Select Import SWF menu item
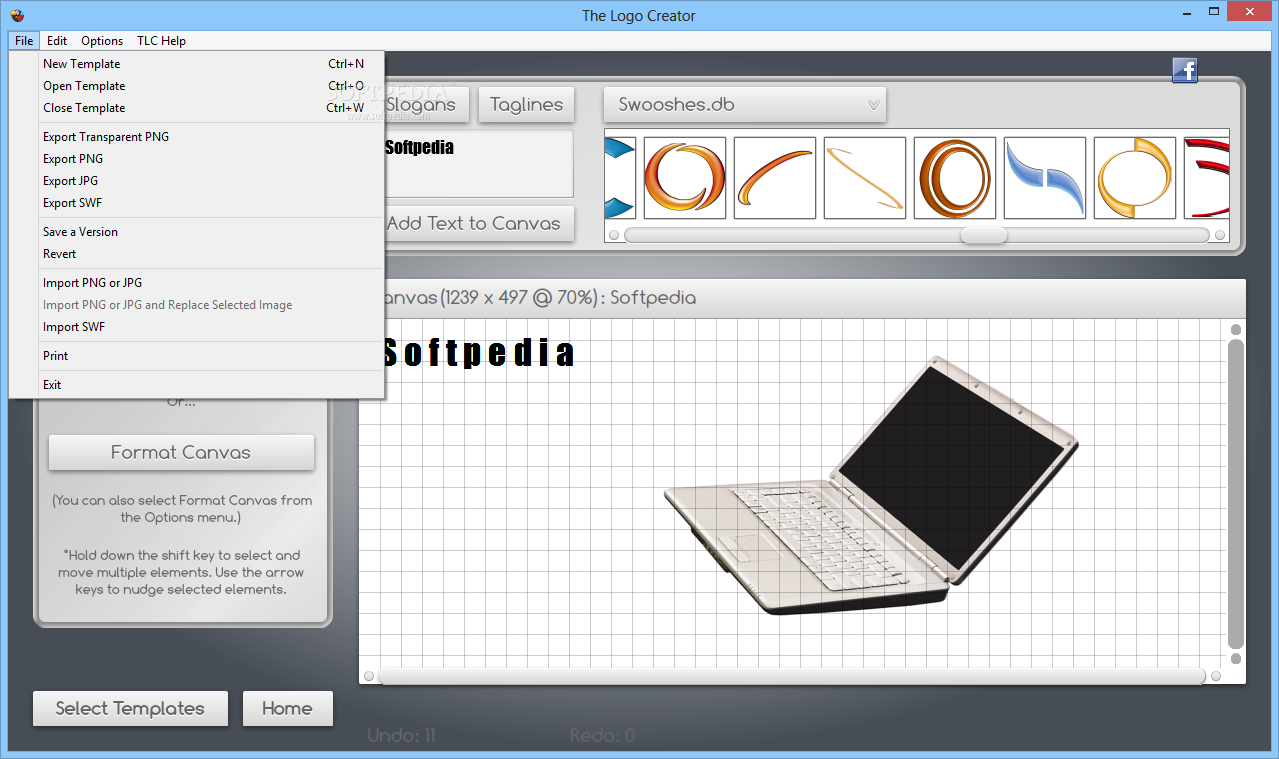The height and width of the screenshot is (759, 1279). click(x=196, y=327)
